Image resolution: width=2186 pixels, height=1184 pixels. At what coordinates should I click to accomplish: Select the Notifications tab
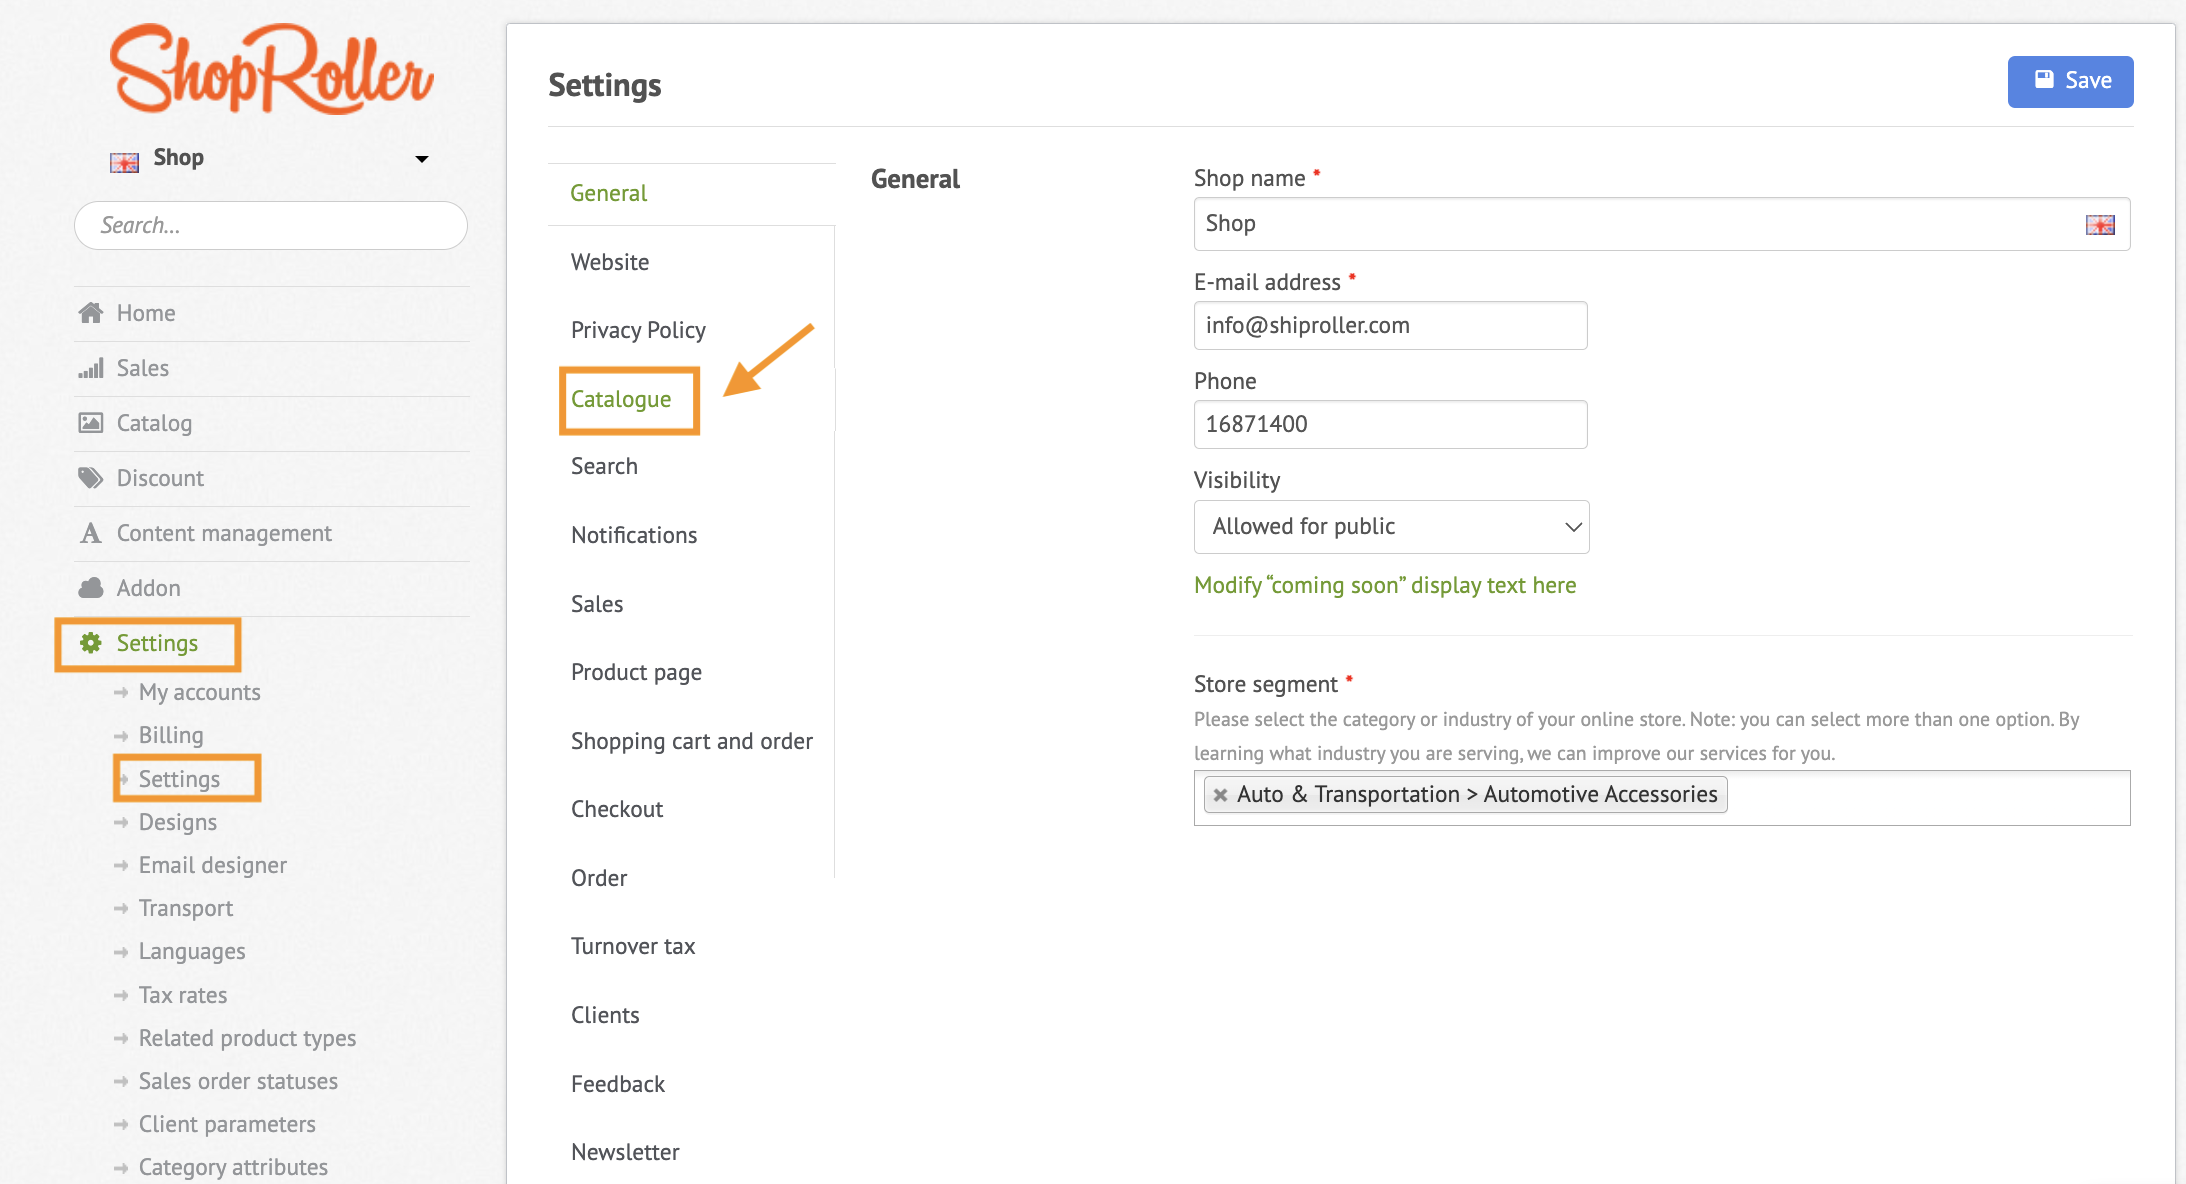634,535
